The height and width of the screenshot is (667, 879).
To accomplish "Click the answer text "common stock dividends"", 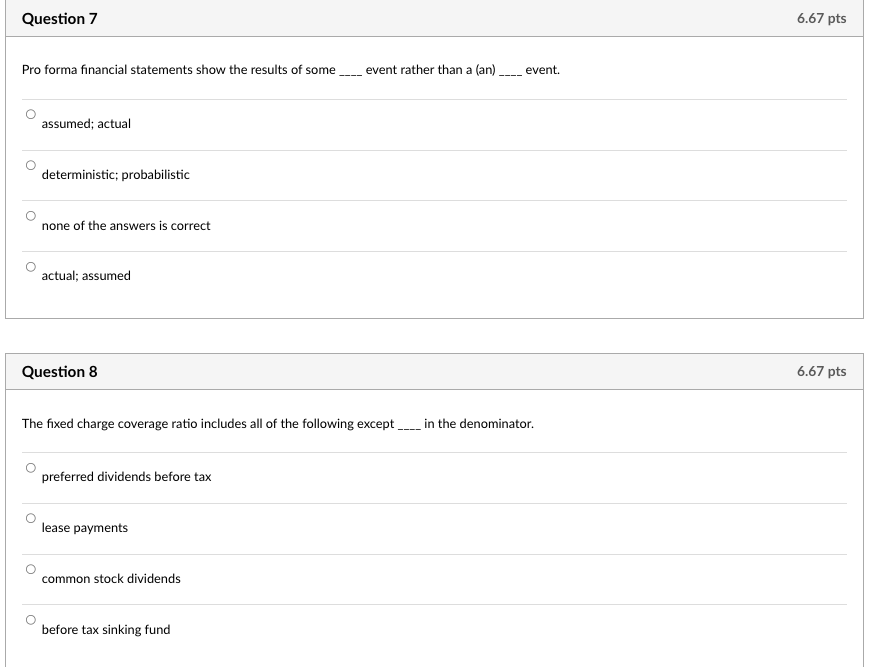I will tap(111, 578).
